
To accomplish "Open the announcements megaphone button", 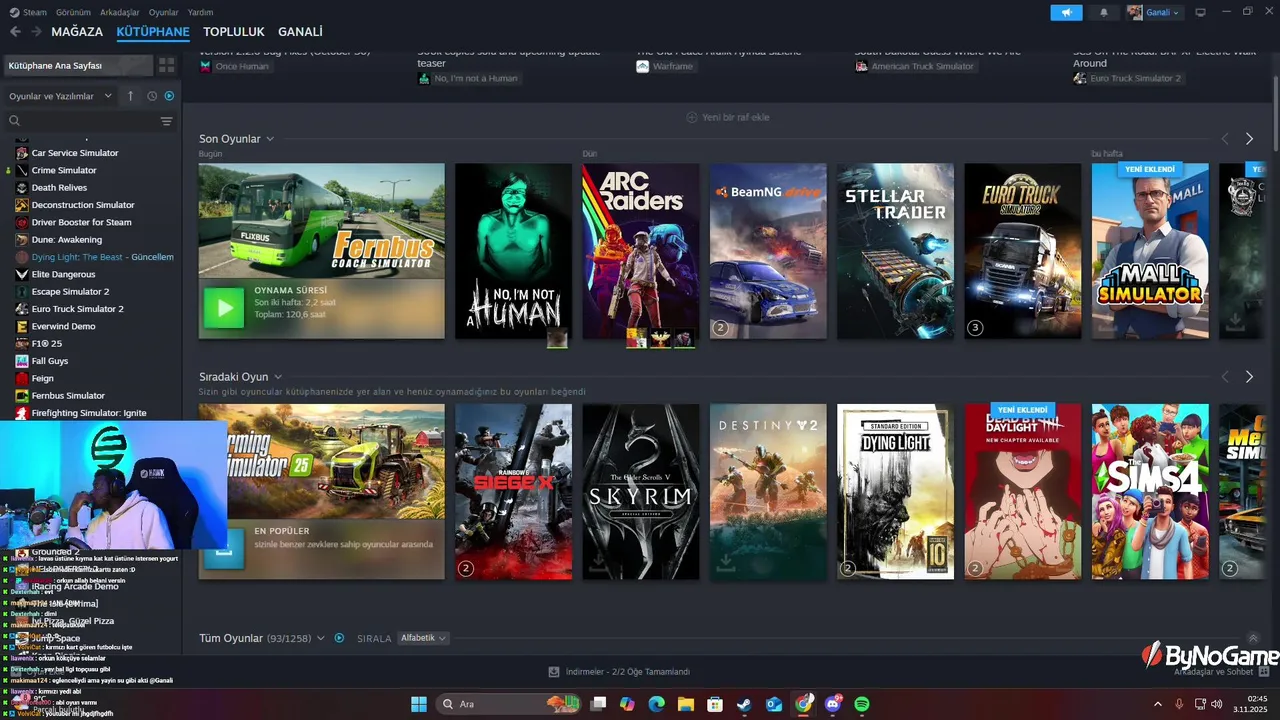I will tap(1066, 12).
